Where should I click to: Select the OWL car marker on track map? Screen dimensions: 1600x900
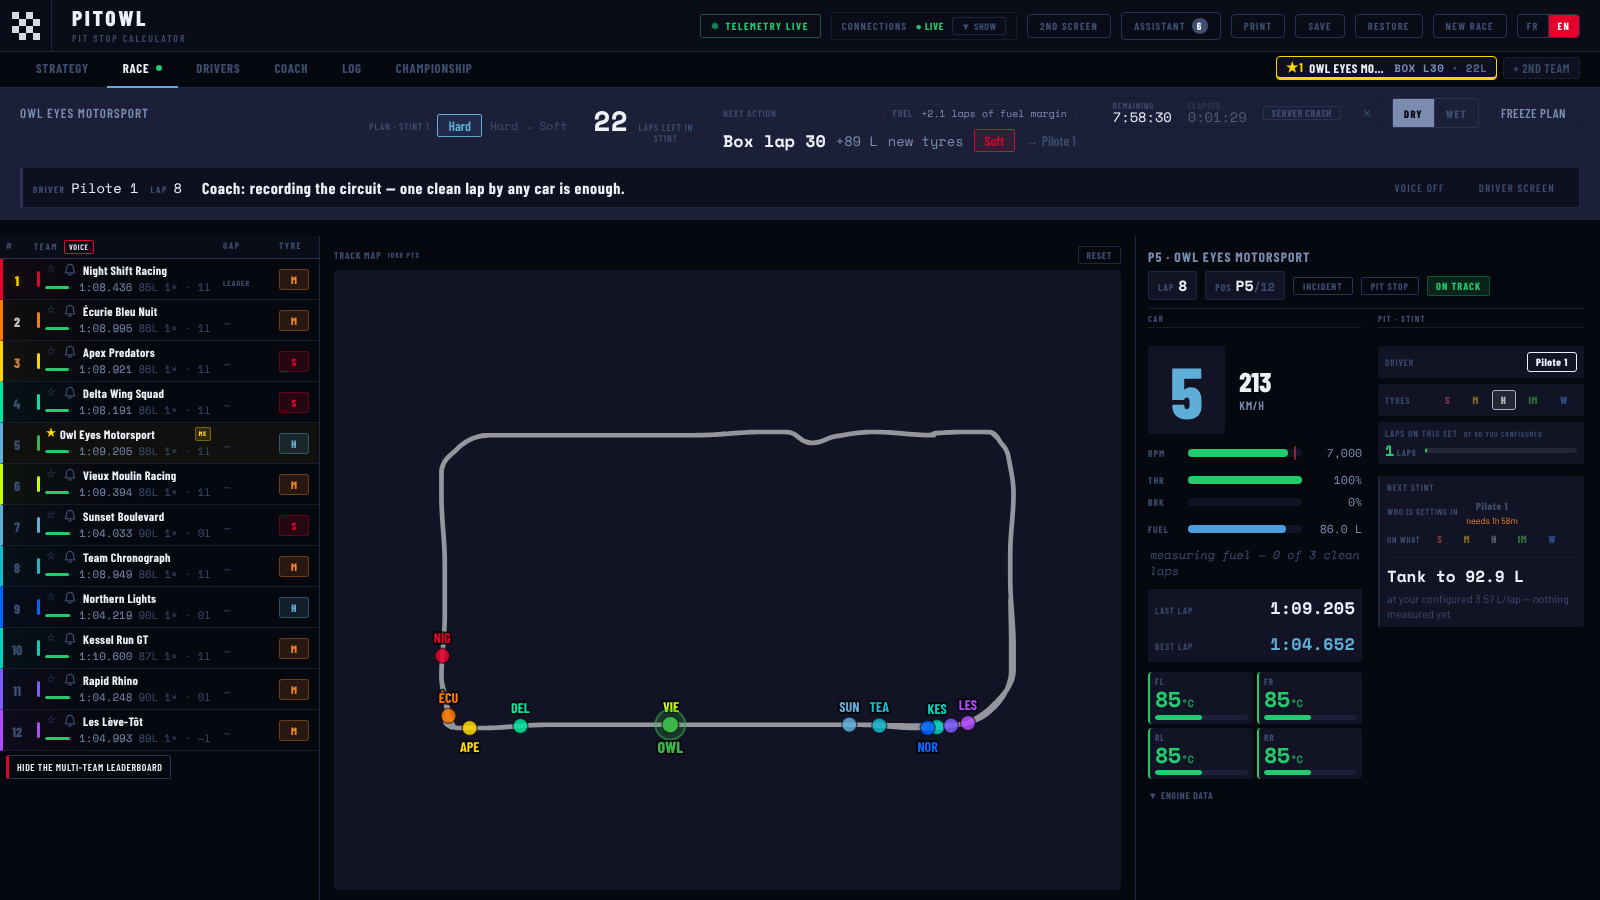coord(670,725)
